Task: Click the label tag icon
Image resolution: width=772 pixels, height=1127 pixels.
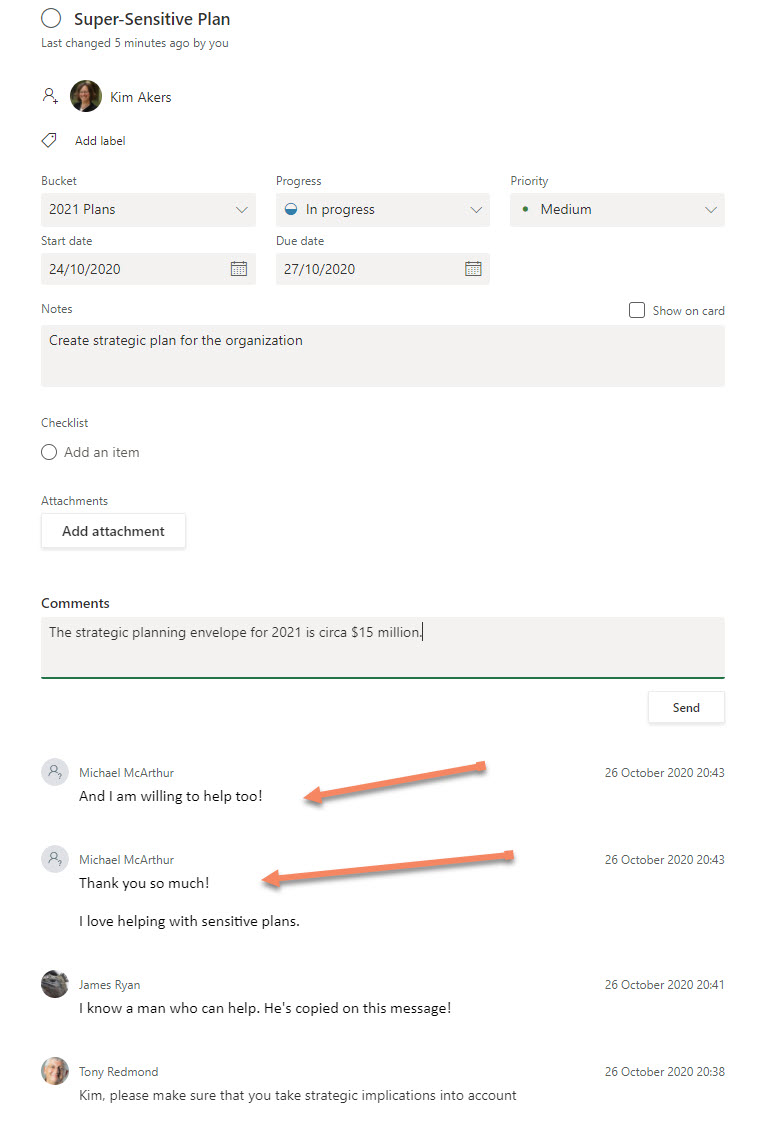Action: click(x=49, y=141)
